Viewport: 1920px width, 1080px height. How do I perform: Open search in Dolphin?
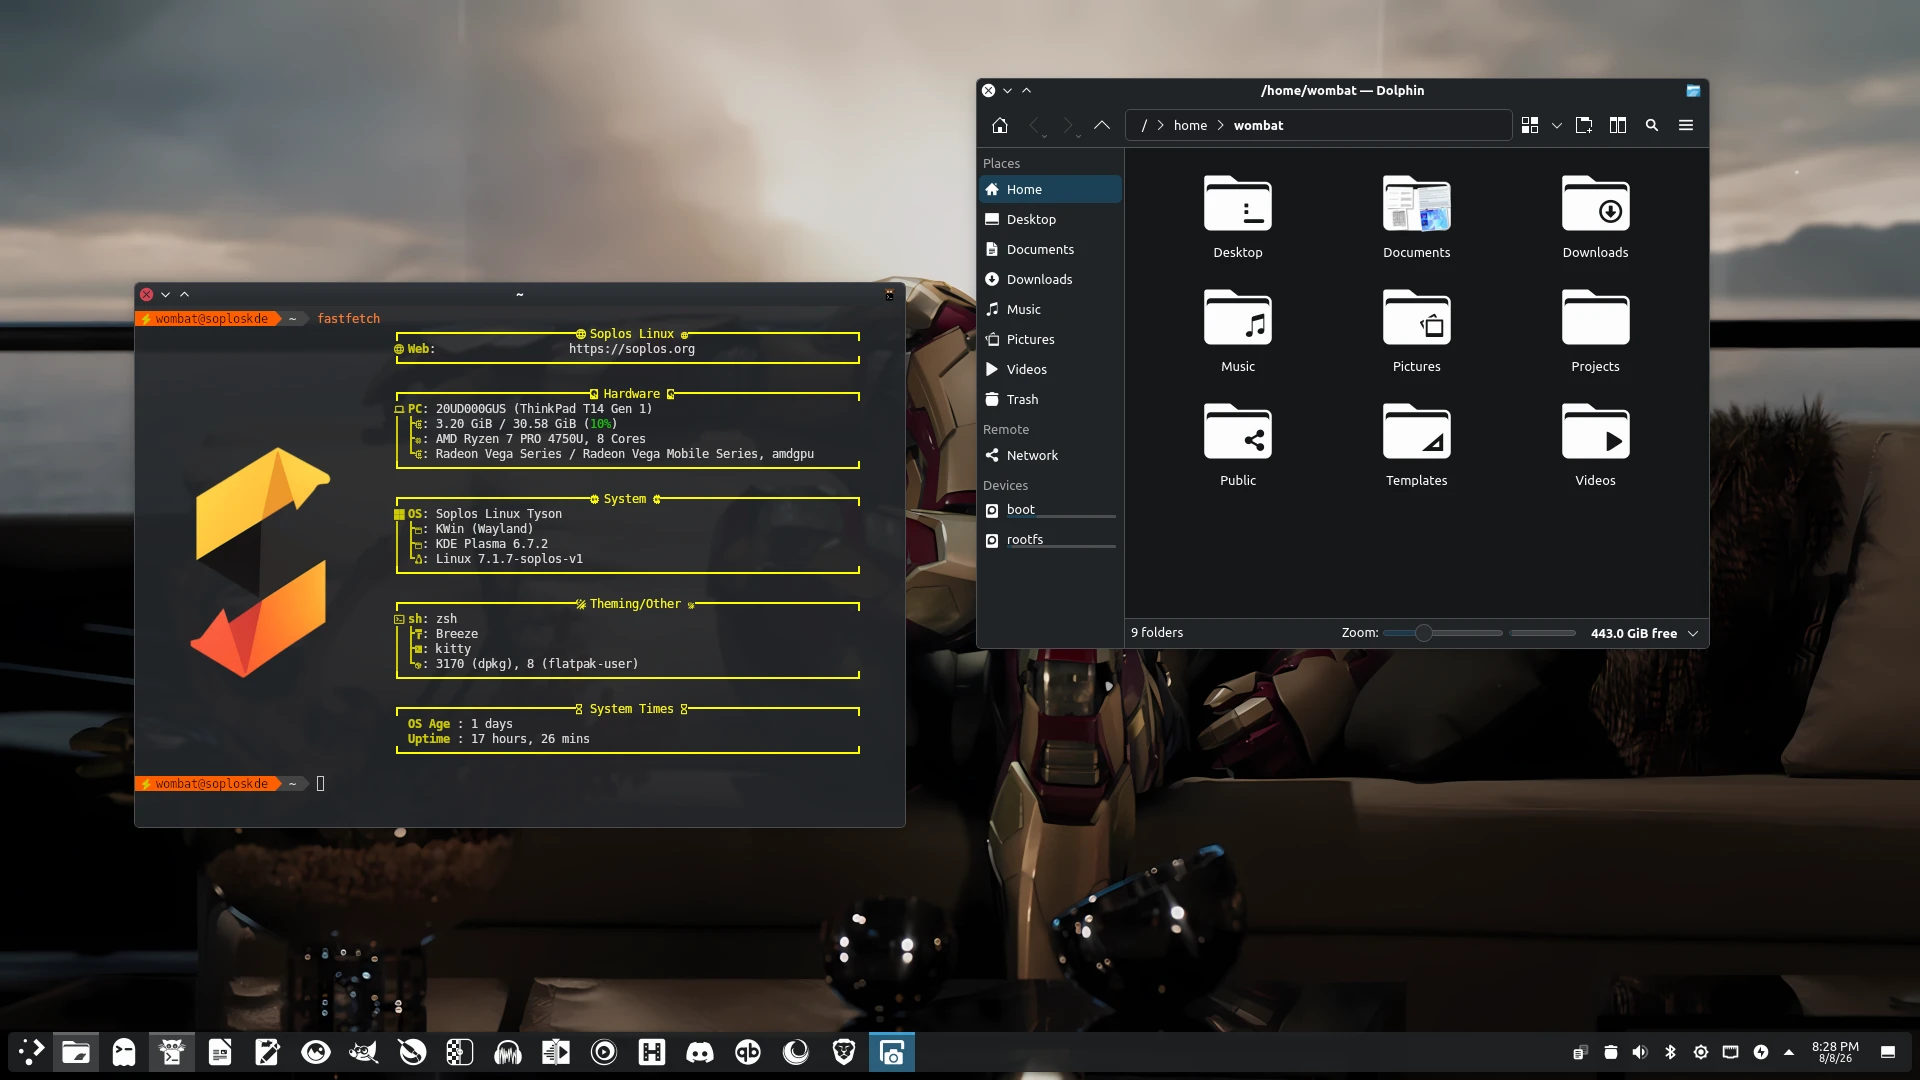click(1652, 125)
